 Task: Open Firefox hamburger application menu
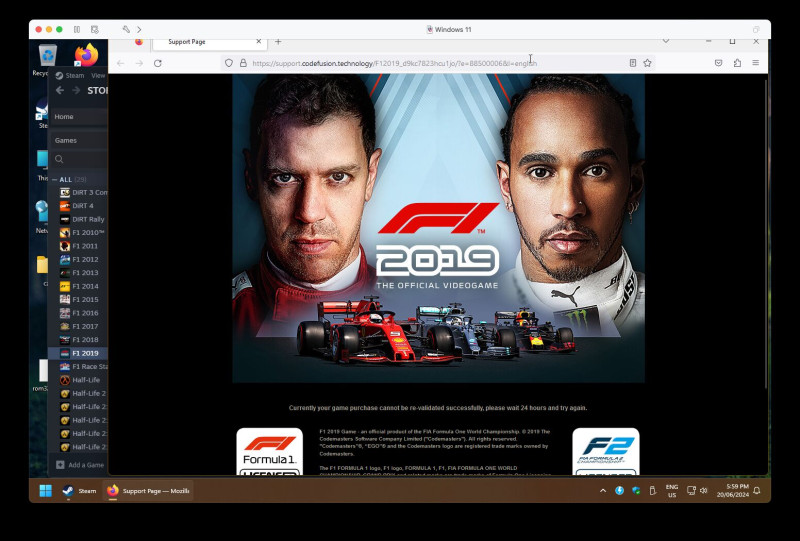pos(756,63)
